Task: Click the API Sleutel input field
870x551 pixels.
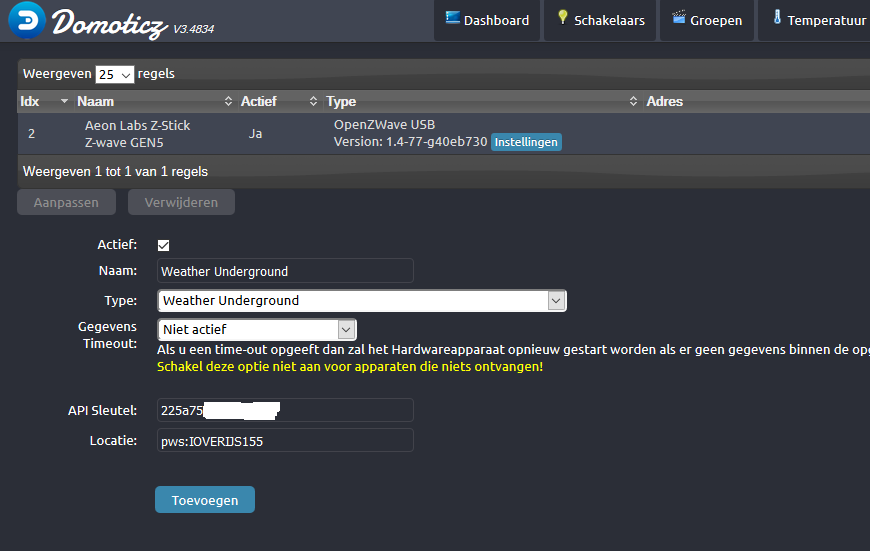Action: [285, 411]
